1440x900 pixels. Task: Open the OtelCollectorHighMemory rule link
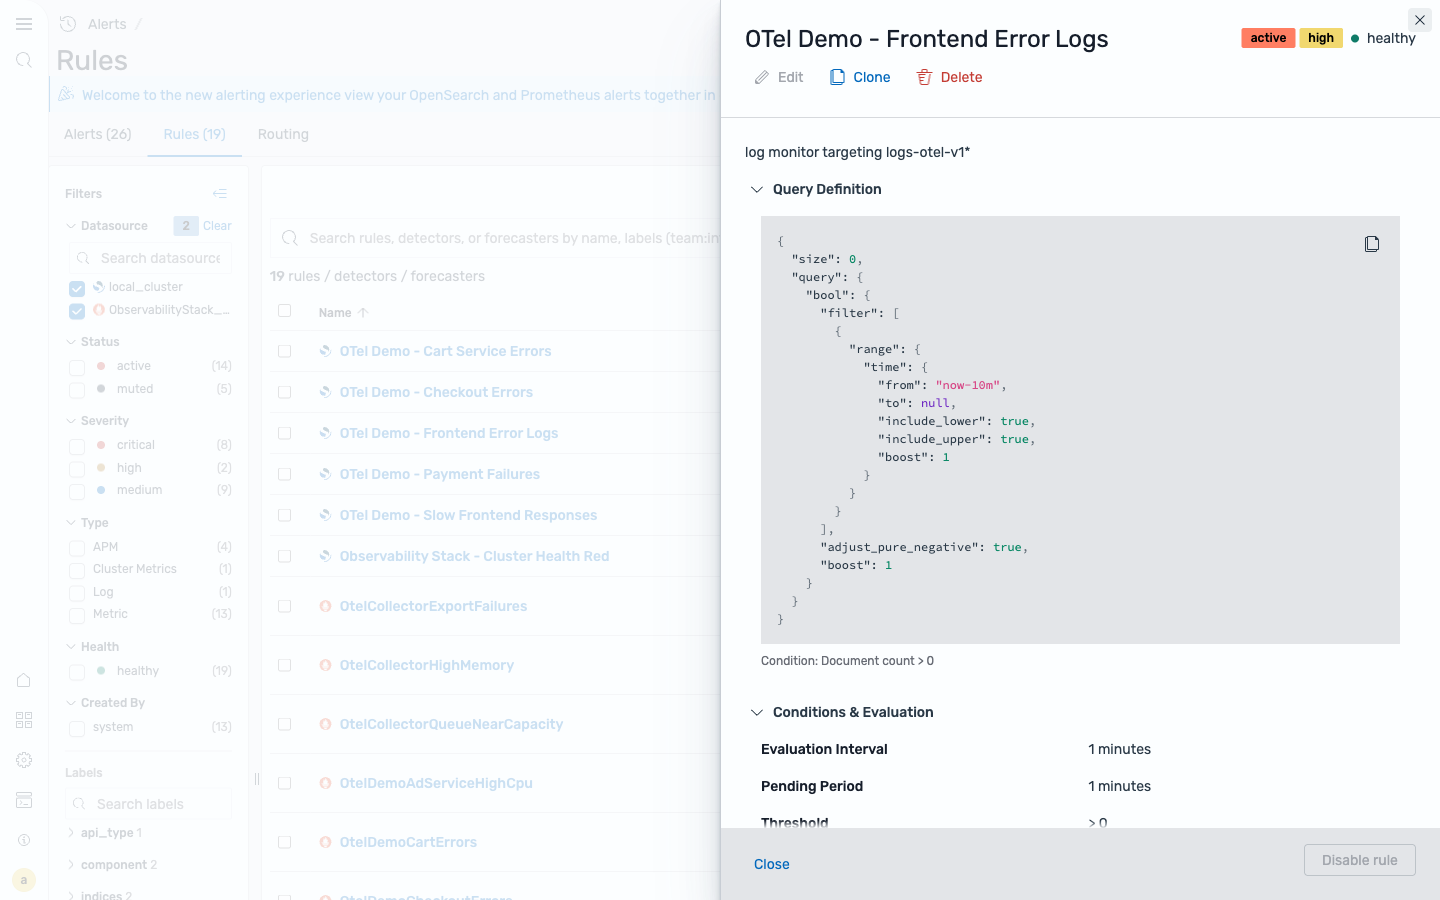tap(427, 665)
